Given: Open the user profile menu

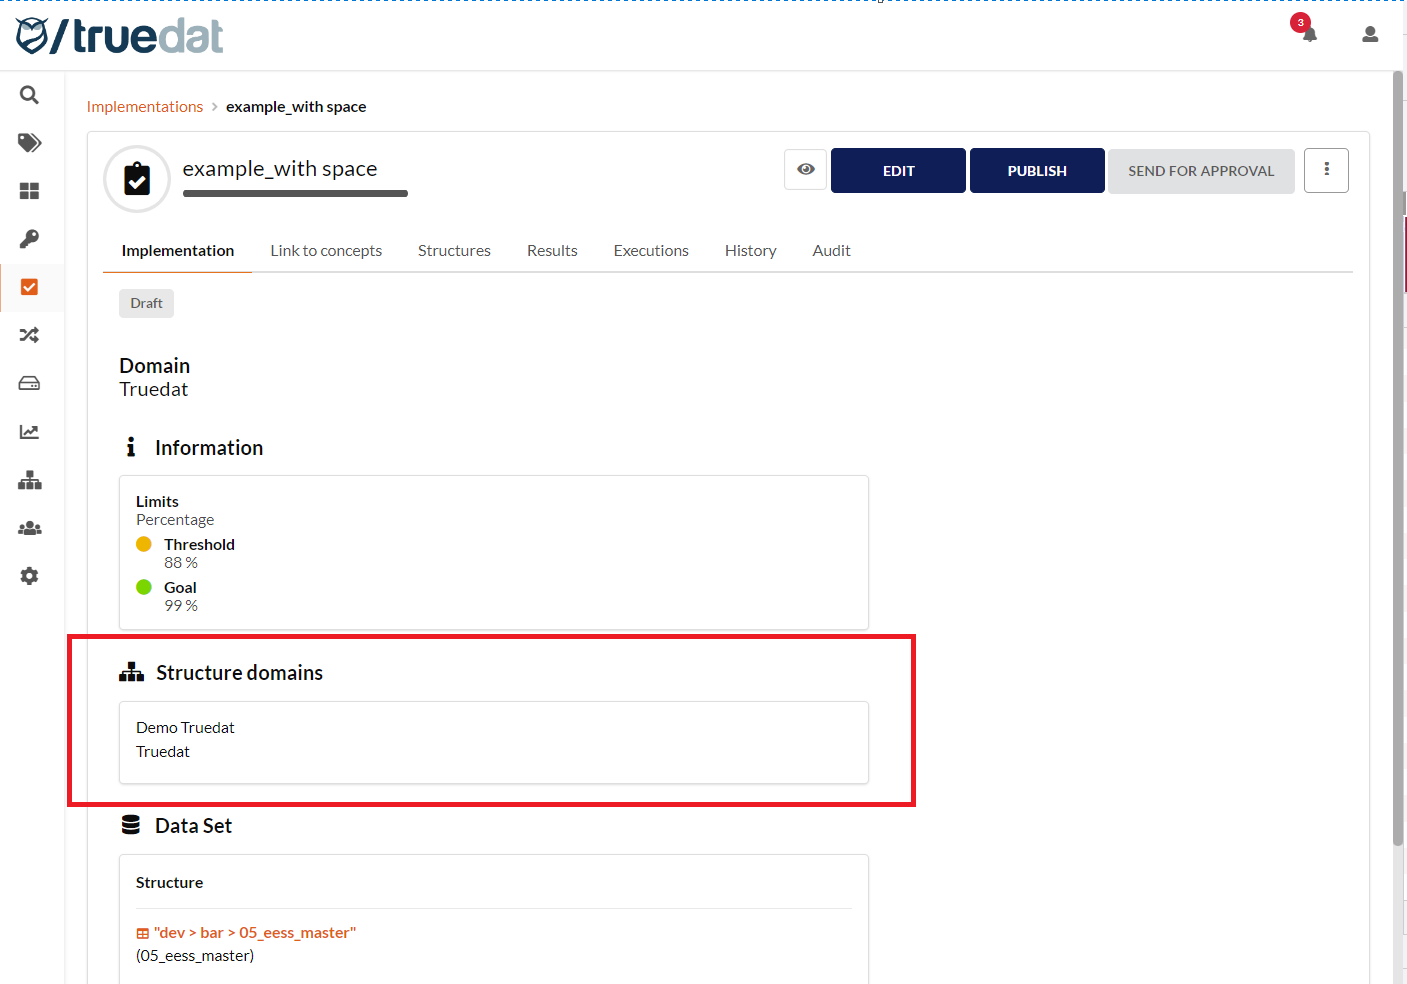Looking at the screenshot, I should click(x=1370, y=34).
